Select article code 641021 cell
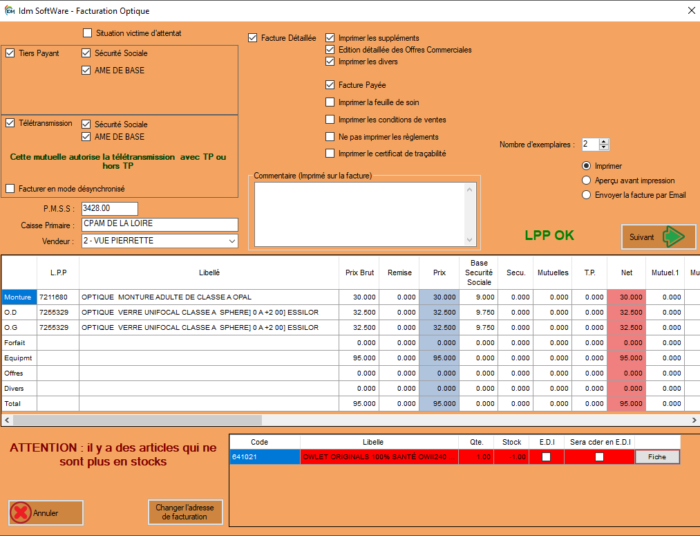This screenshot has width=700, height=536. [265, 457]
